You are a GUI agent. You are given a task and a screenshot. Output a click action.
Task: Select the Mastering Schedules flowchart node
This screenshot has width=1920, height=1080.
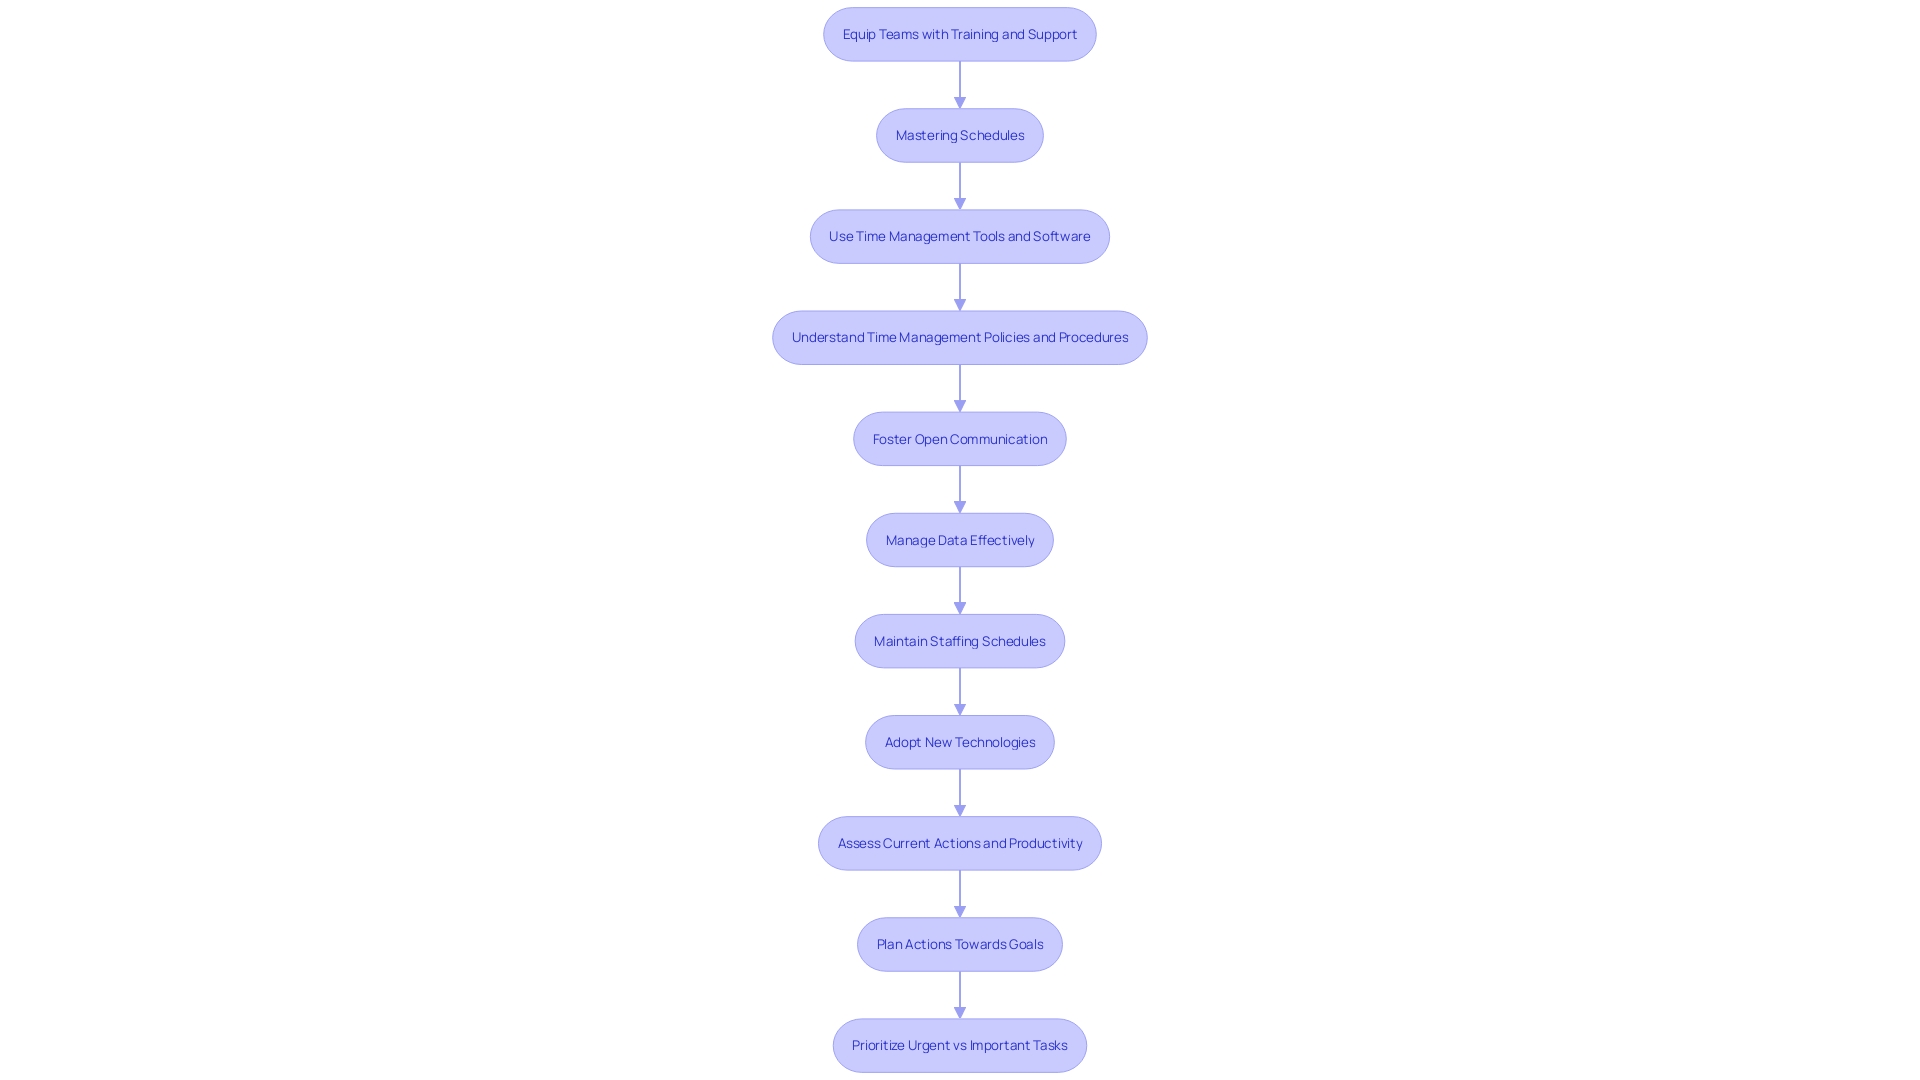tap(960, 135)
